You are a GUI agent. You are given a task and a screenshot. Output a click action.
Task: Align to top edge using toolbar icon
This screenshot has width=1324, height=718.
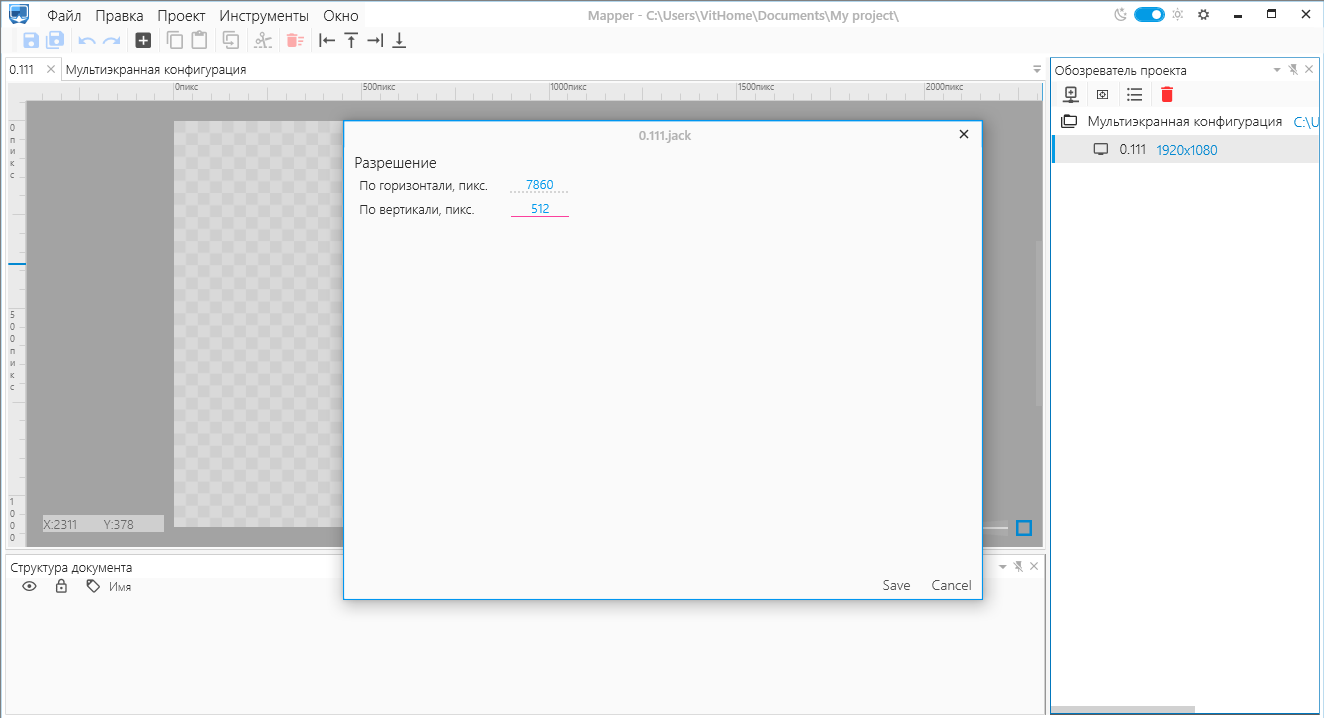351,40
